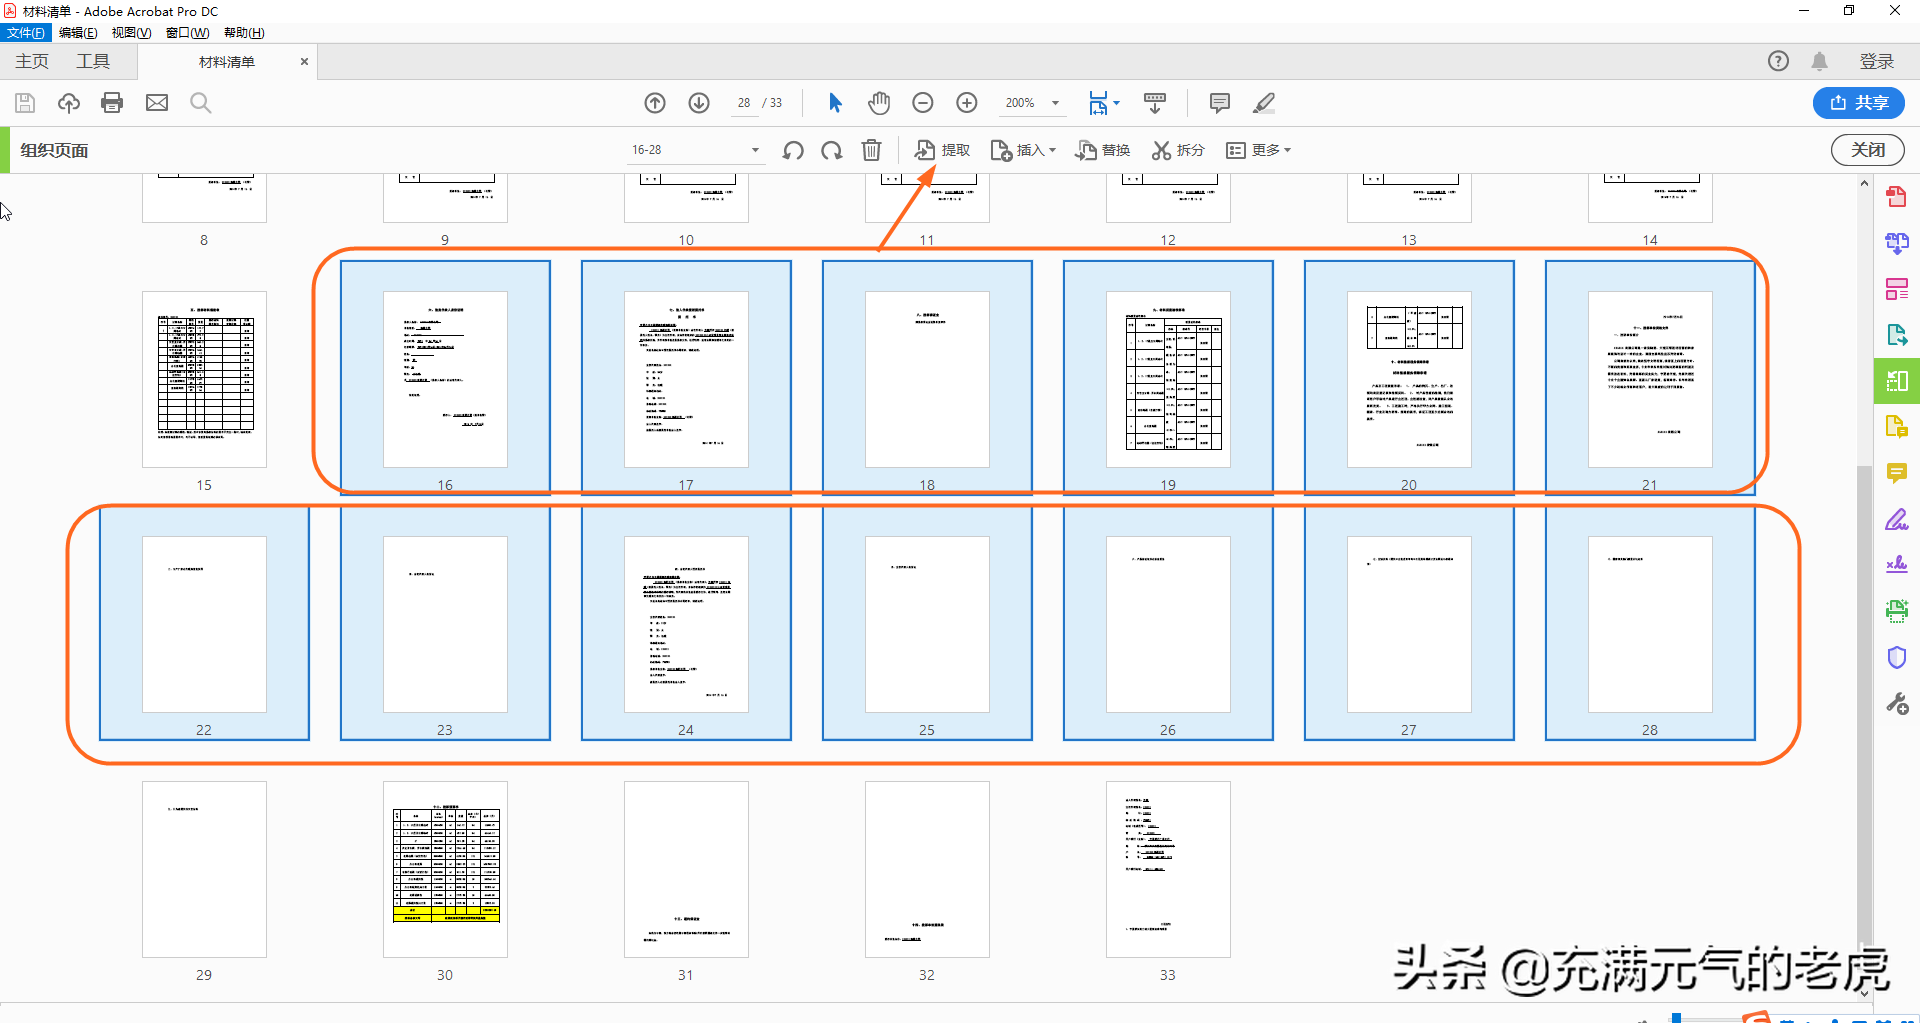Click 共享 share button
The height and width of the screenshot is (1023, 1920).
tap(1859, 103)
